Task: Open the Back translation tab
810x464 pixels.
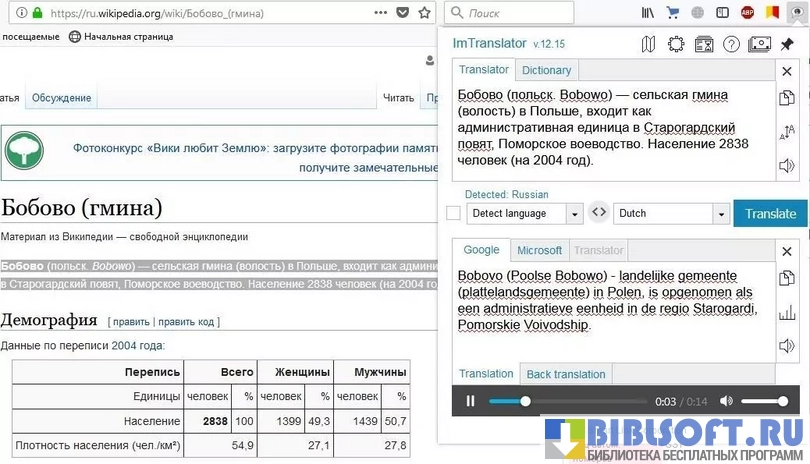Action: tap(565, 374)
